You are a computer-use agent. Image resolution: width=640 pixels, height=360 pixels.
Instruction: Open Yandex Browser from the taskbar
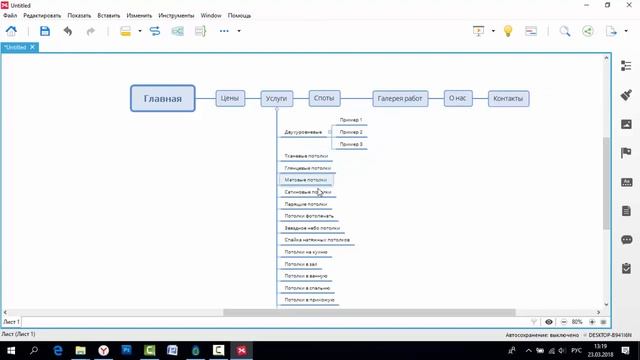click(104, 351)
